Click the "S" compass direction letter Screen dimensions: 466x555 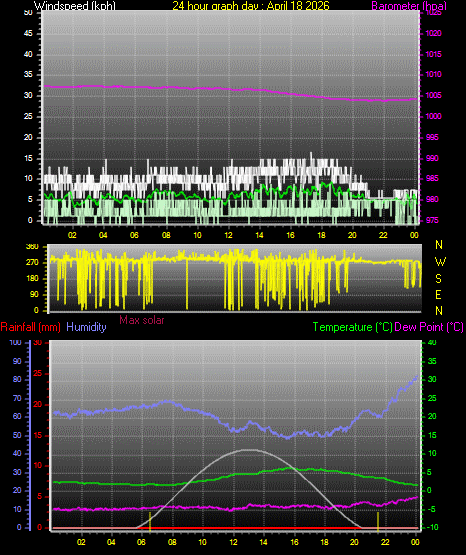pos(438,279)
